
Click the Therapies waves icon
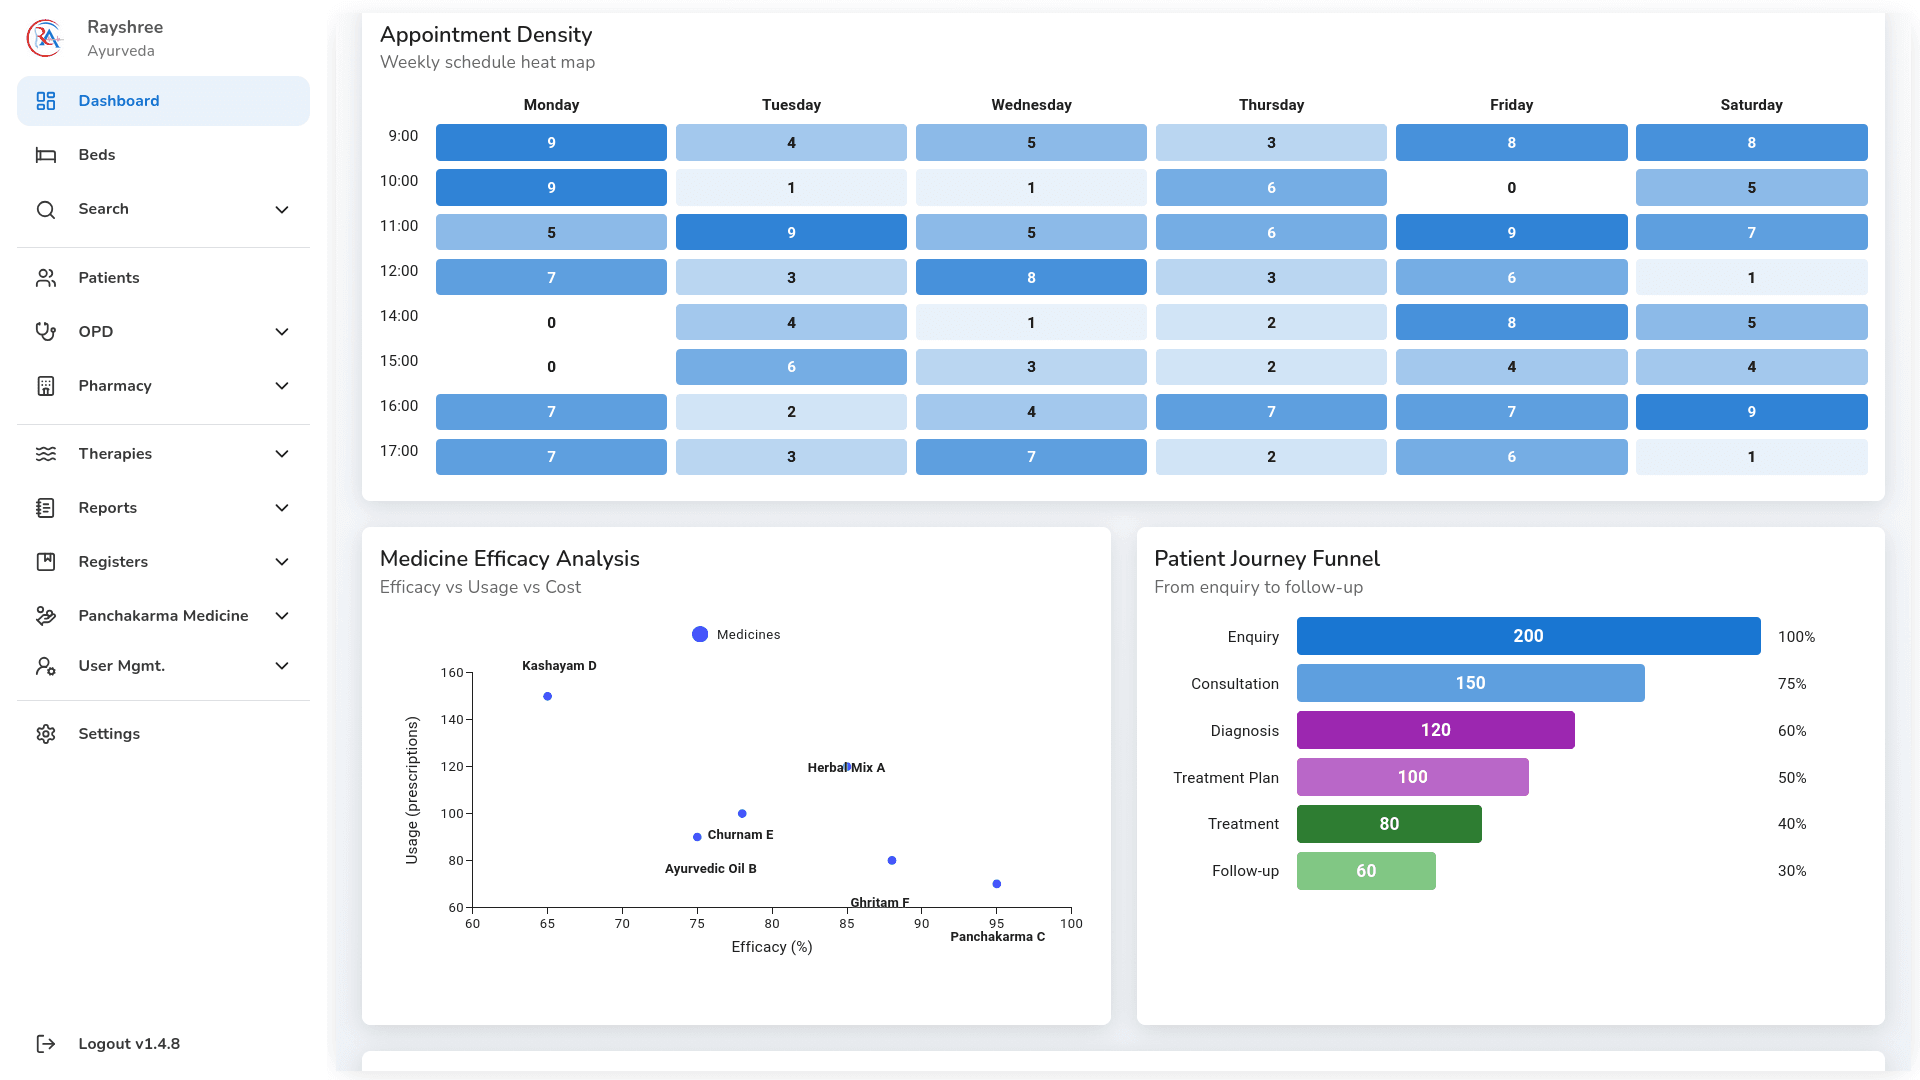coord(46,453)
